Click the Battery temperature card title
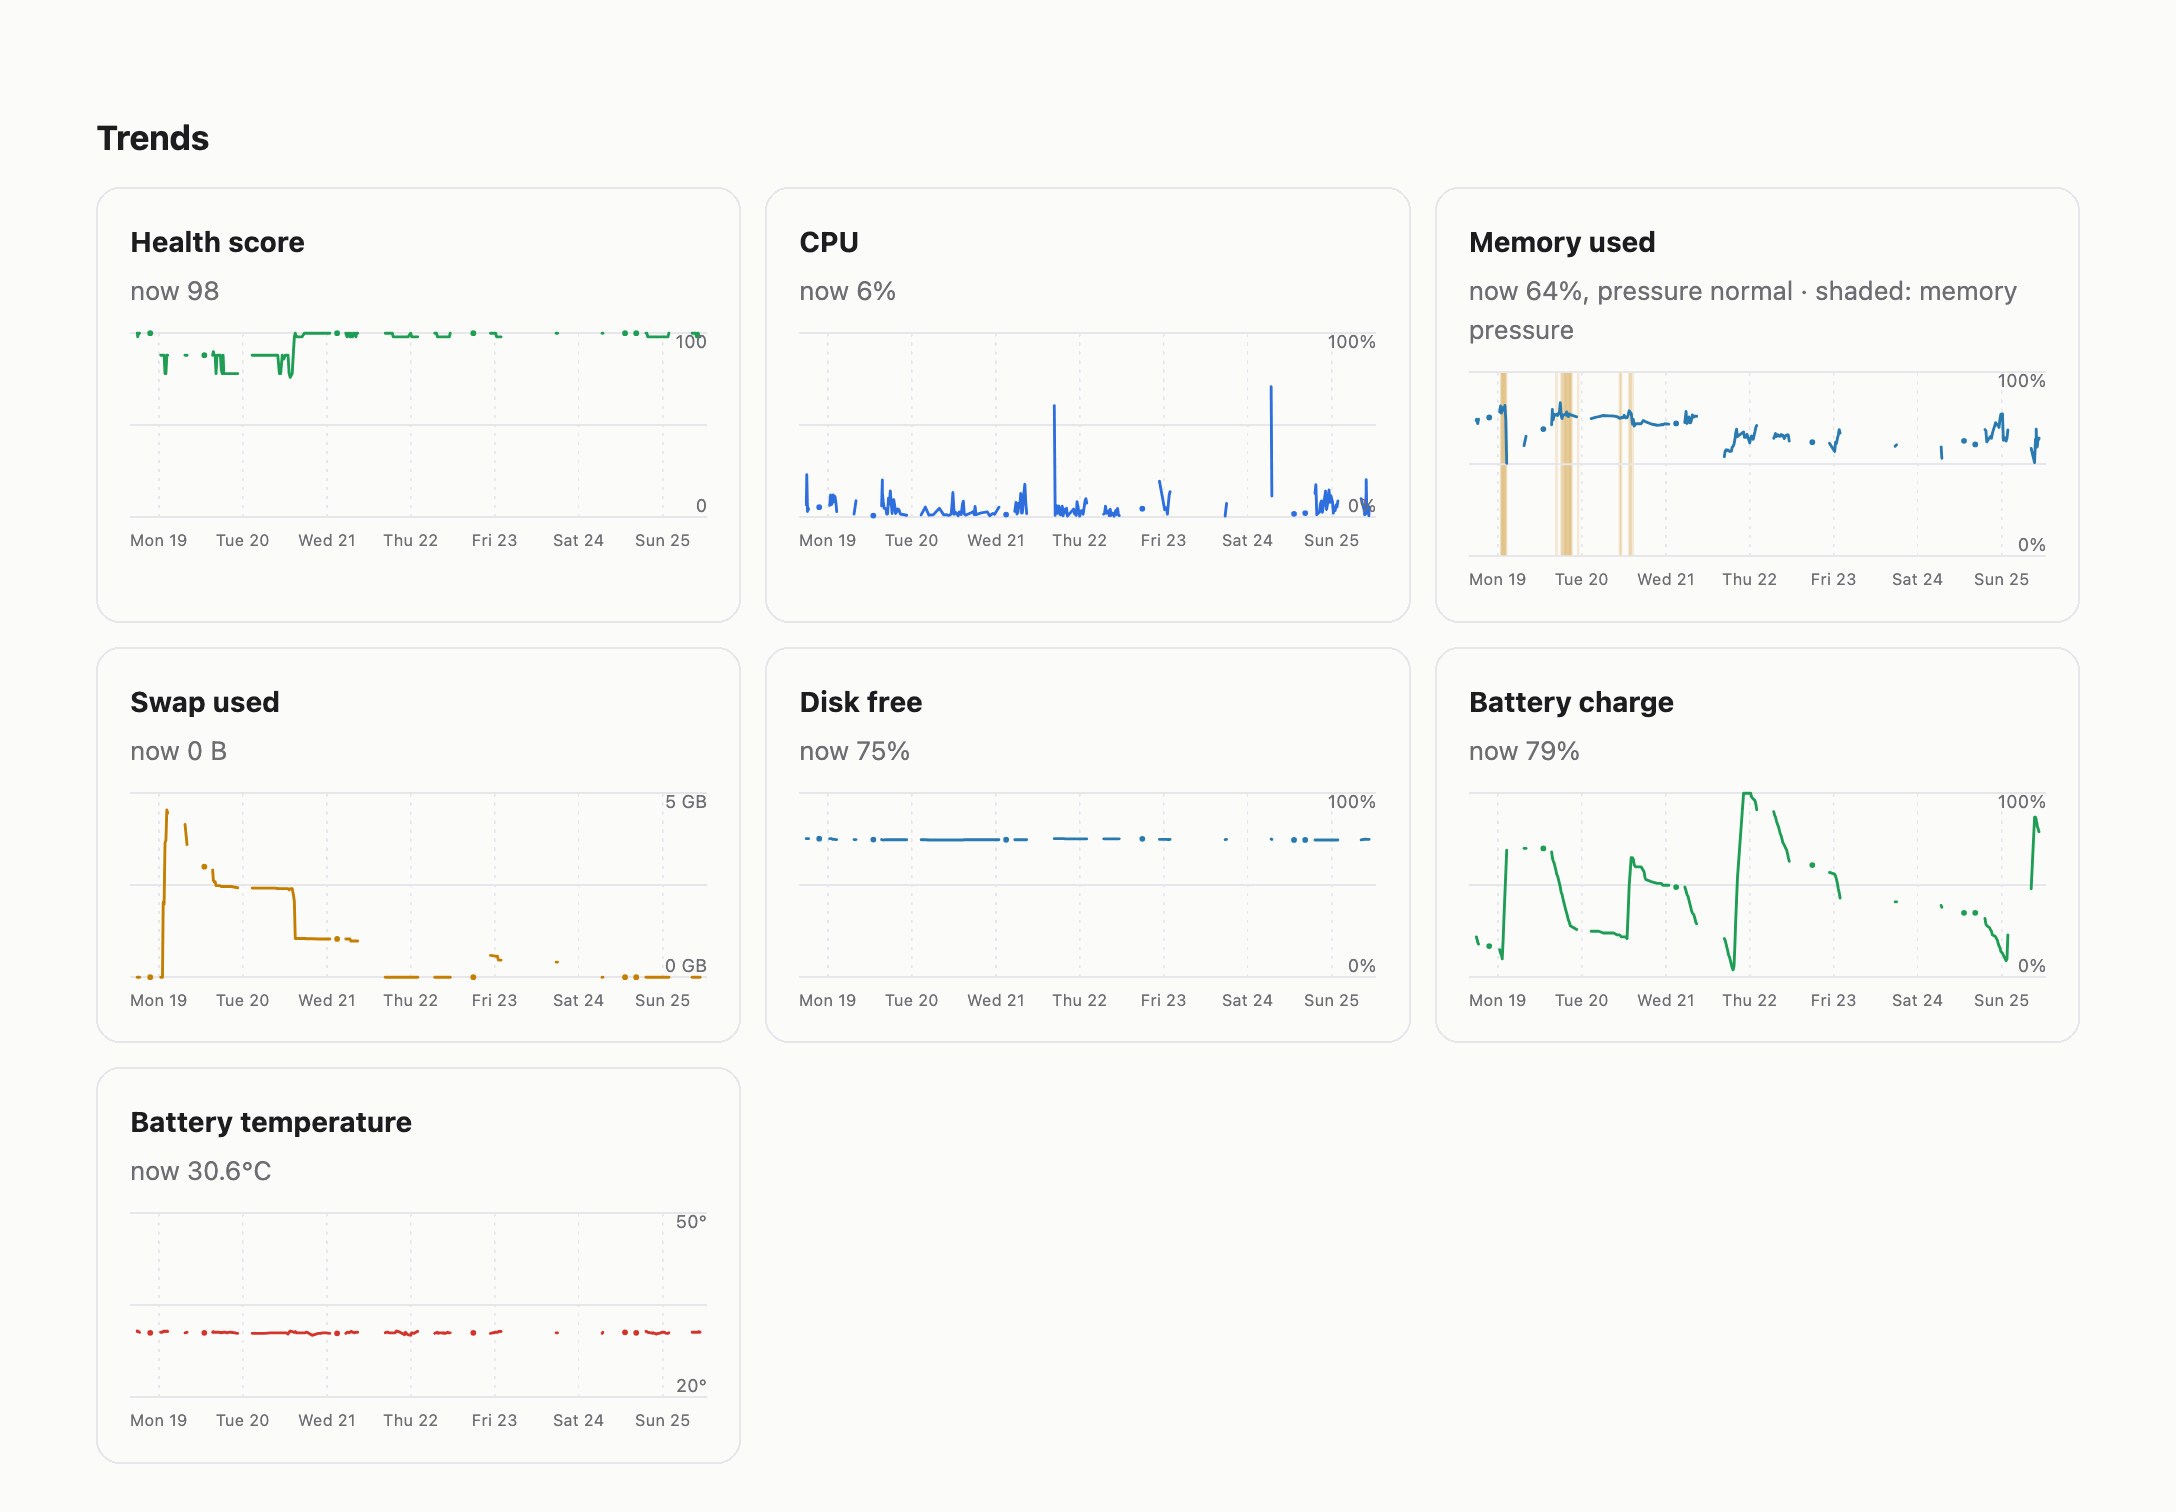Screen dimensions: 2176x1512 (x=270, y=1122)
